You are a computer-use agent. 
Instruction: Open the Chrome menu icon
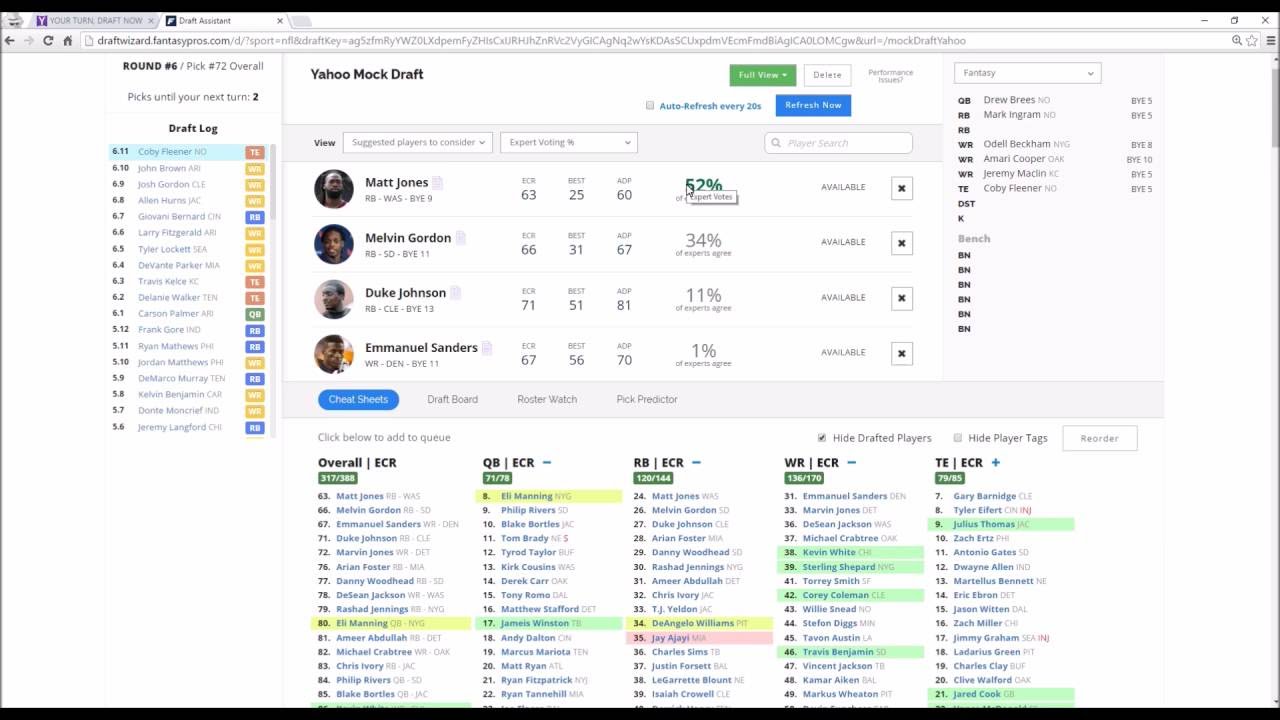[x=1270, y=41]
